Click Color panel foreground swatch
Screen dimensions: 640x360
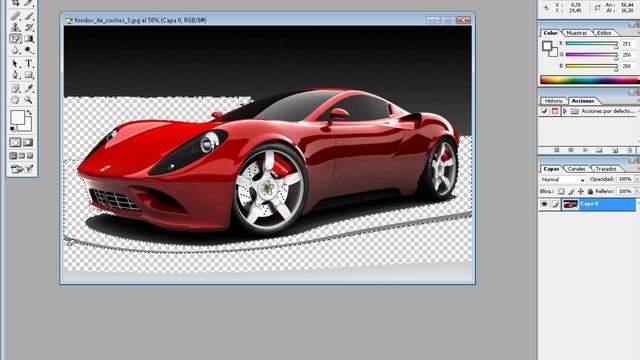tap(547, 45)
